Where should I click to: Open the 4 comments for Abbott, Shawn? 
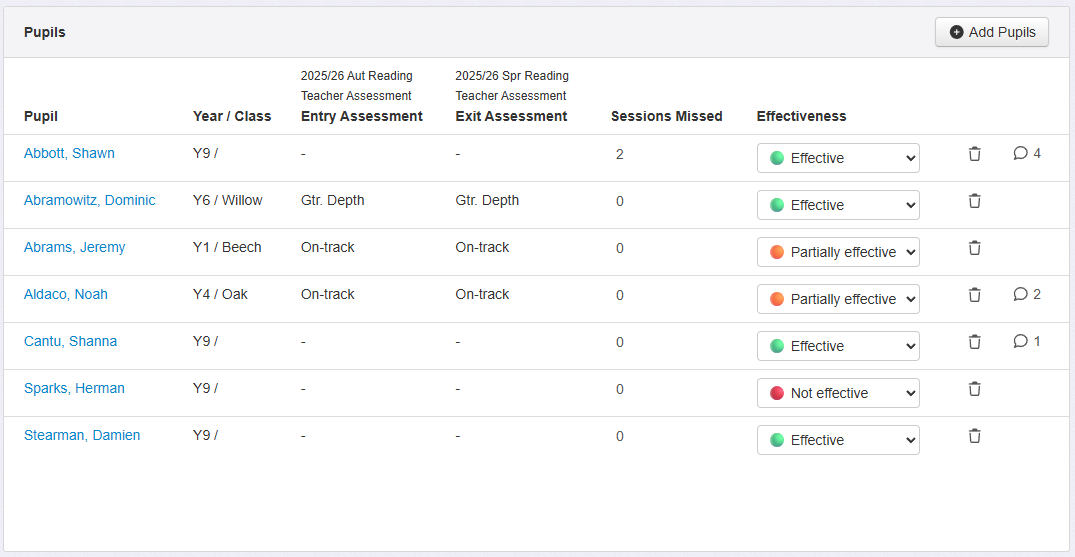tap(1027, 153)
